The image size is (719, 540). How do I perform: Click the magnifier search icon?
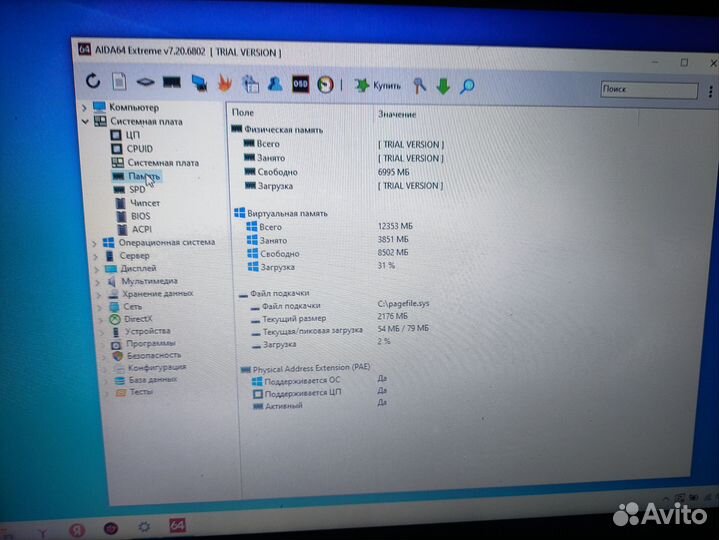tap(467, 86)
